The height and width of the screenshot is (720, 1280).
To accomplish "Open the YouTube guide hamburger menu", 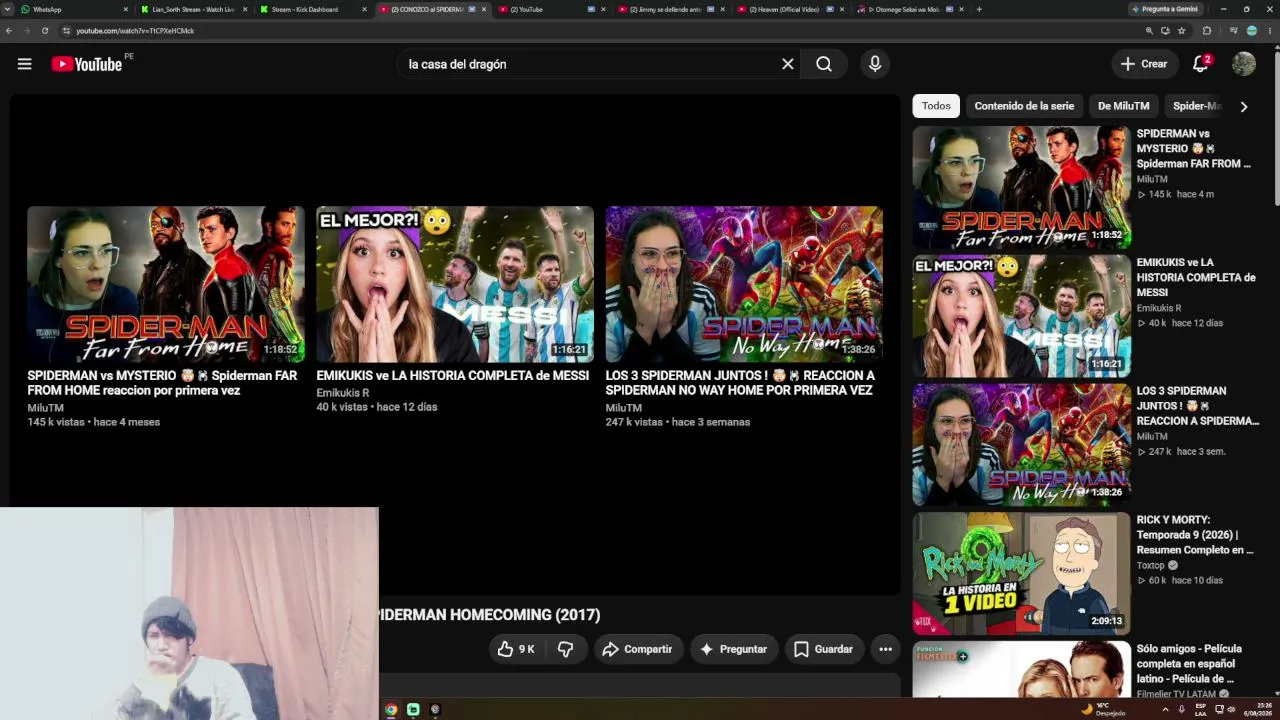I will click(x=25, y=64).
